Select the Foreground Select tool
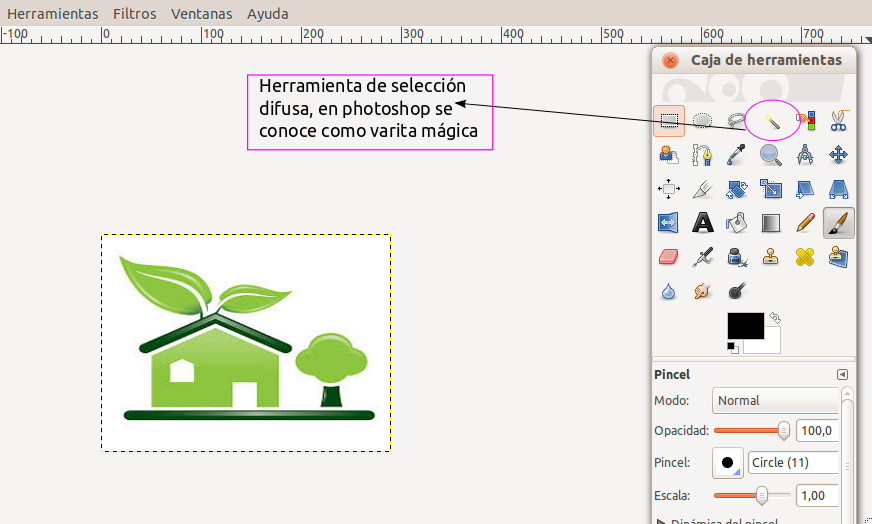This screenshot has width=872, height=524. pyautogui.click(x=668, y=155)
